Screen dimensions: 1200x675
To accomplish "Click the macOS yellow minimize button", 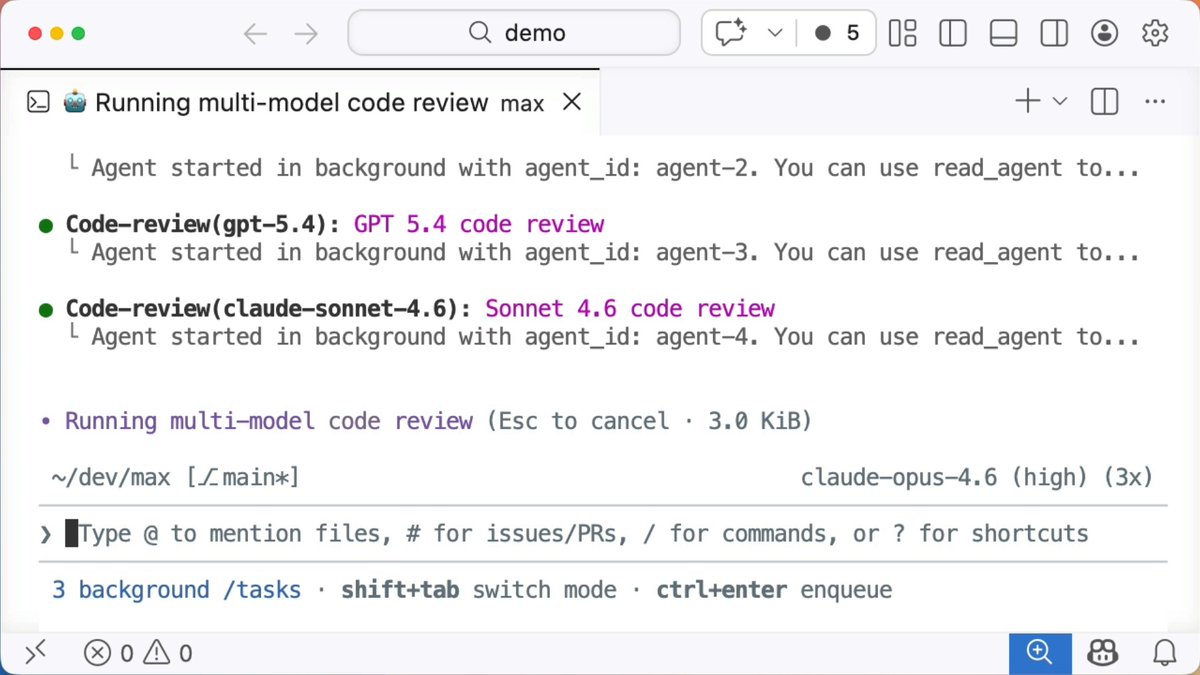I will click(56, 33).
